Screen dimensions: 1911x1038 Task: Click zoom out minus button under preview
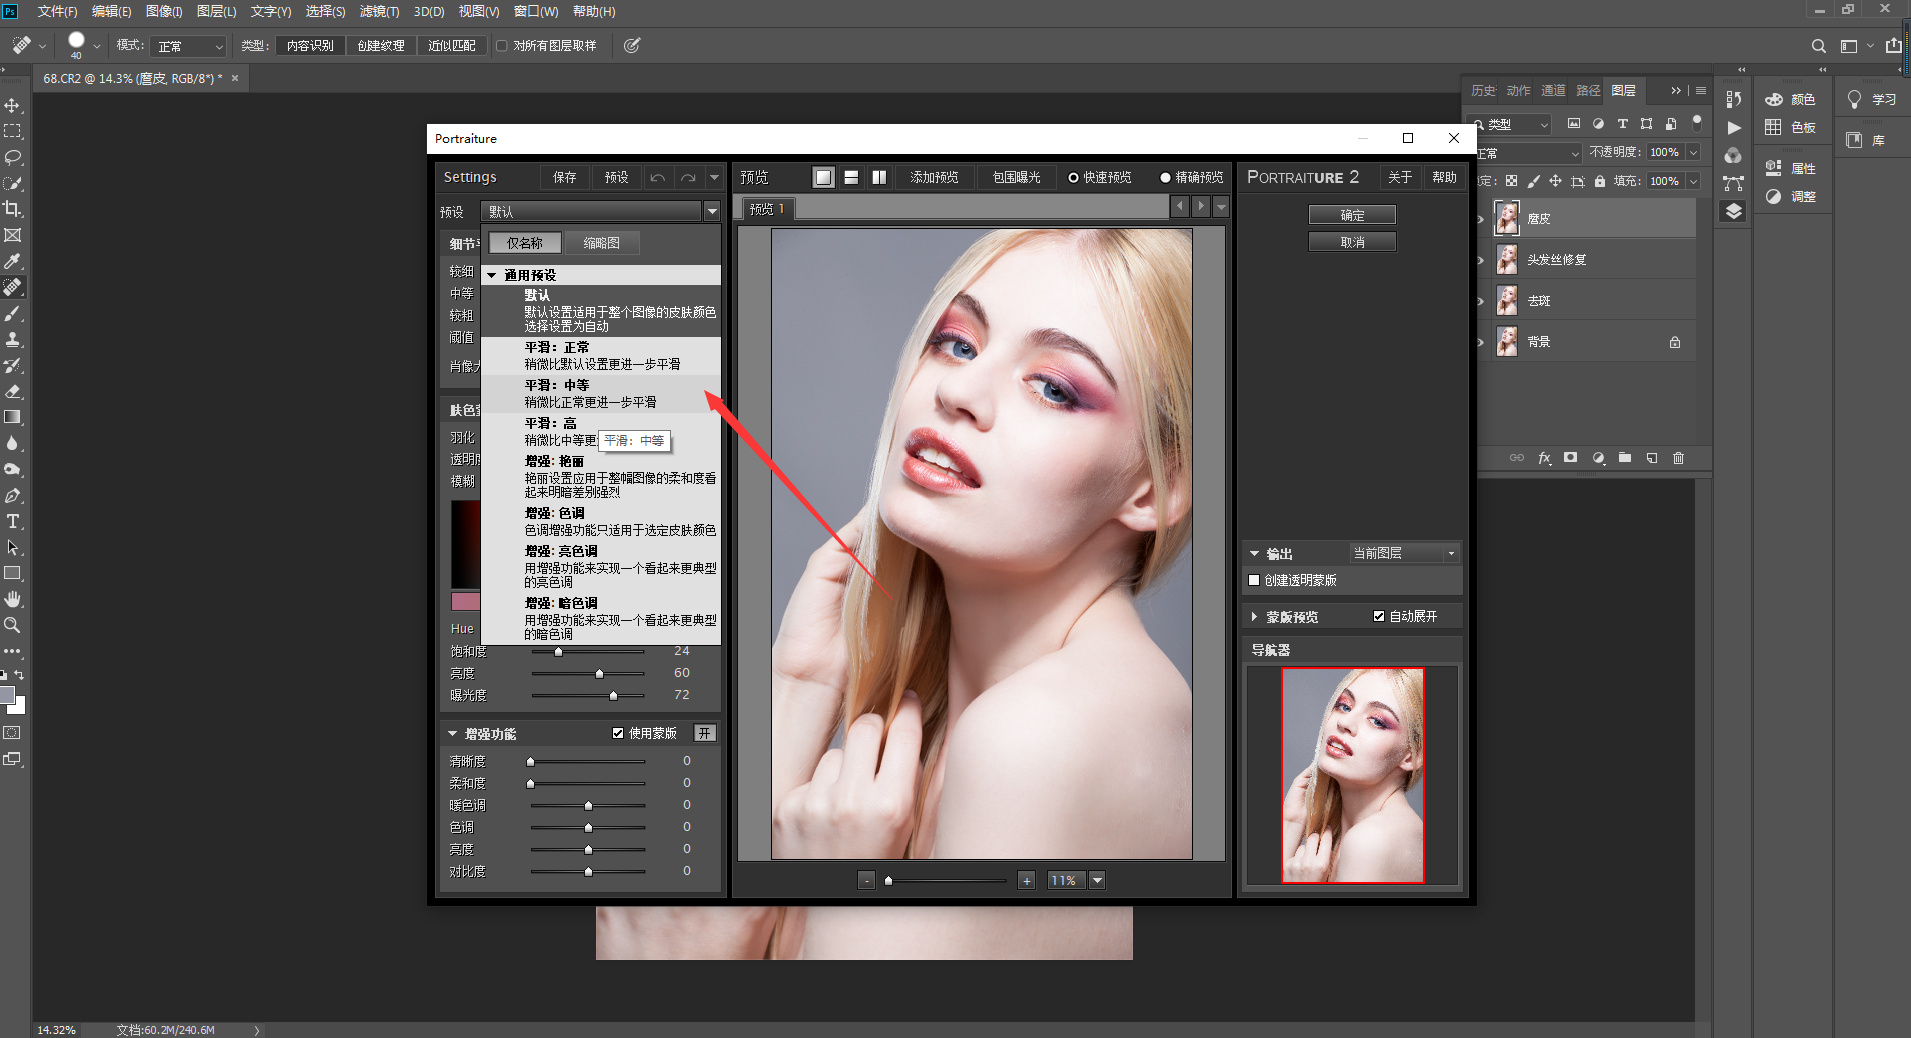point(866,880)
